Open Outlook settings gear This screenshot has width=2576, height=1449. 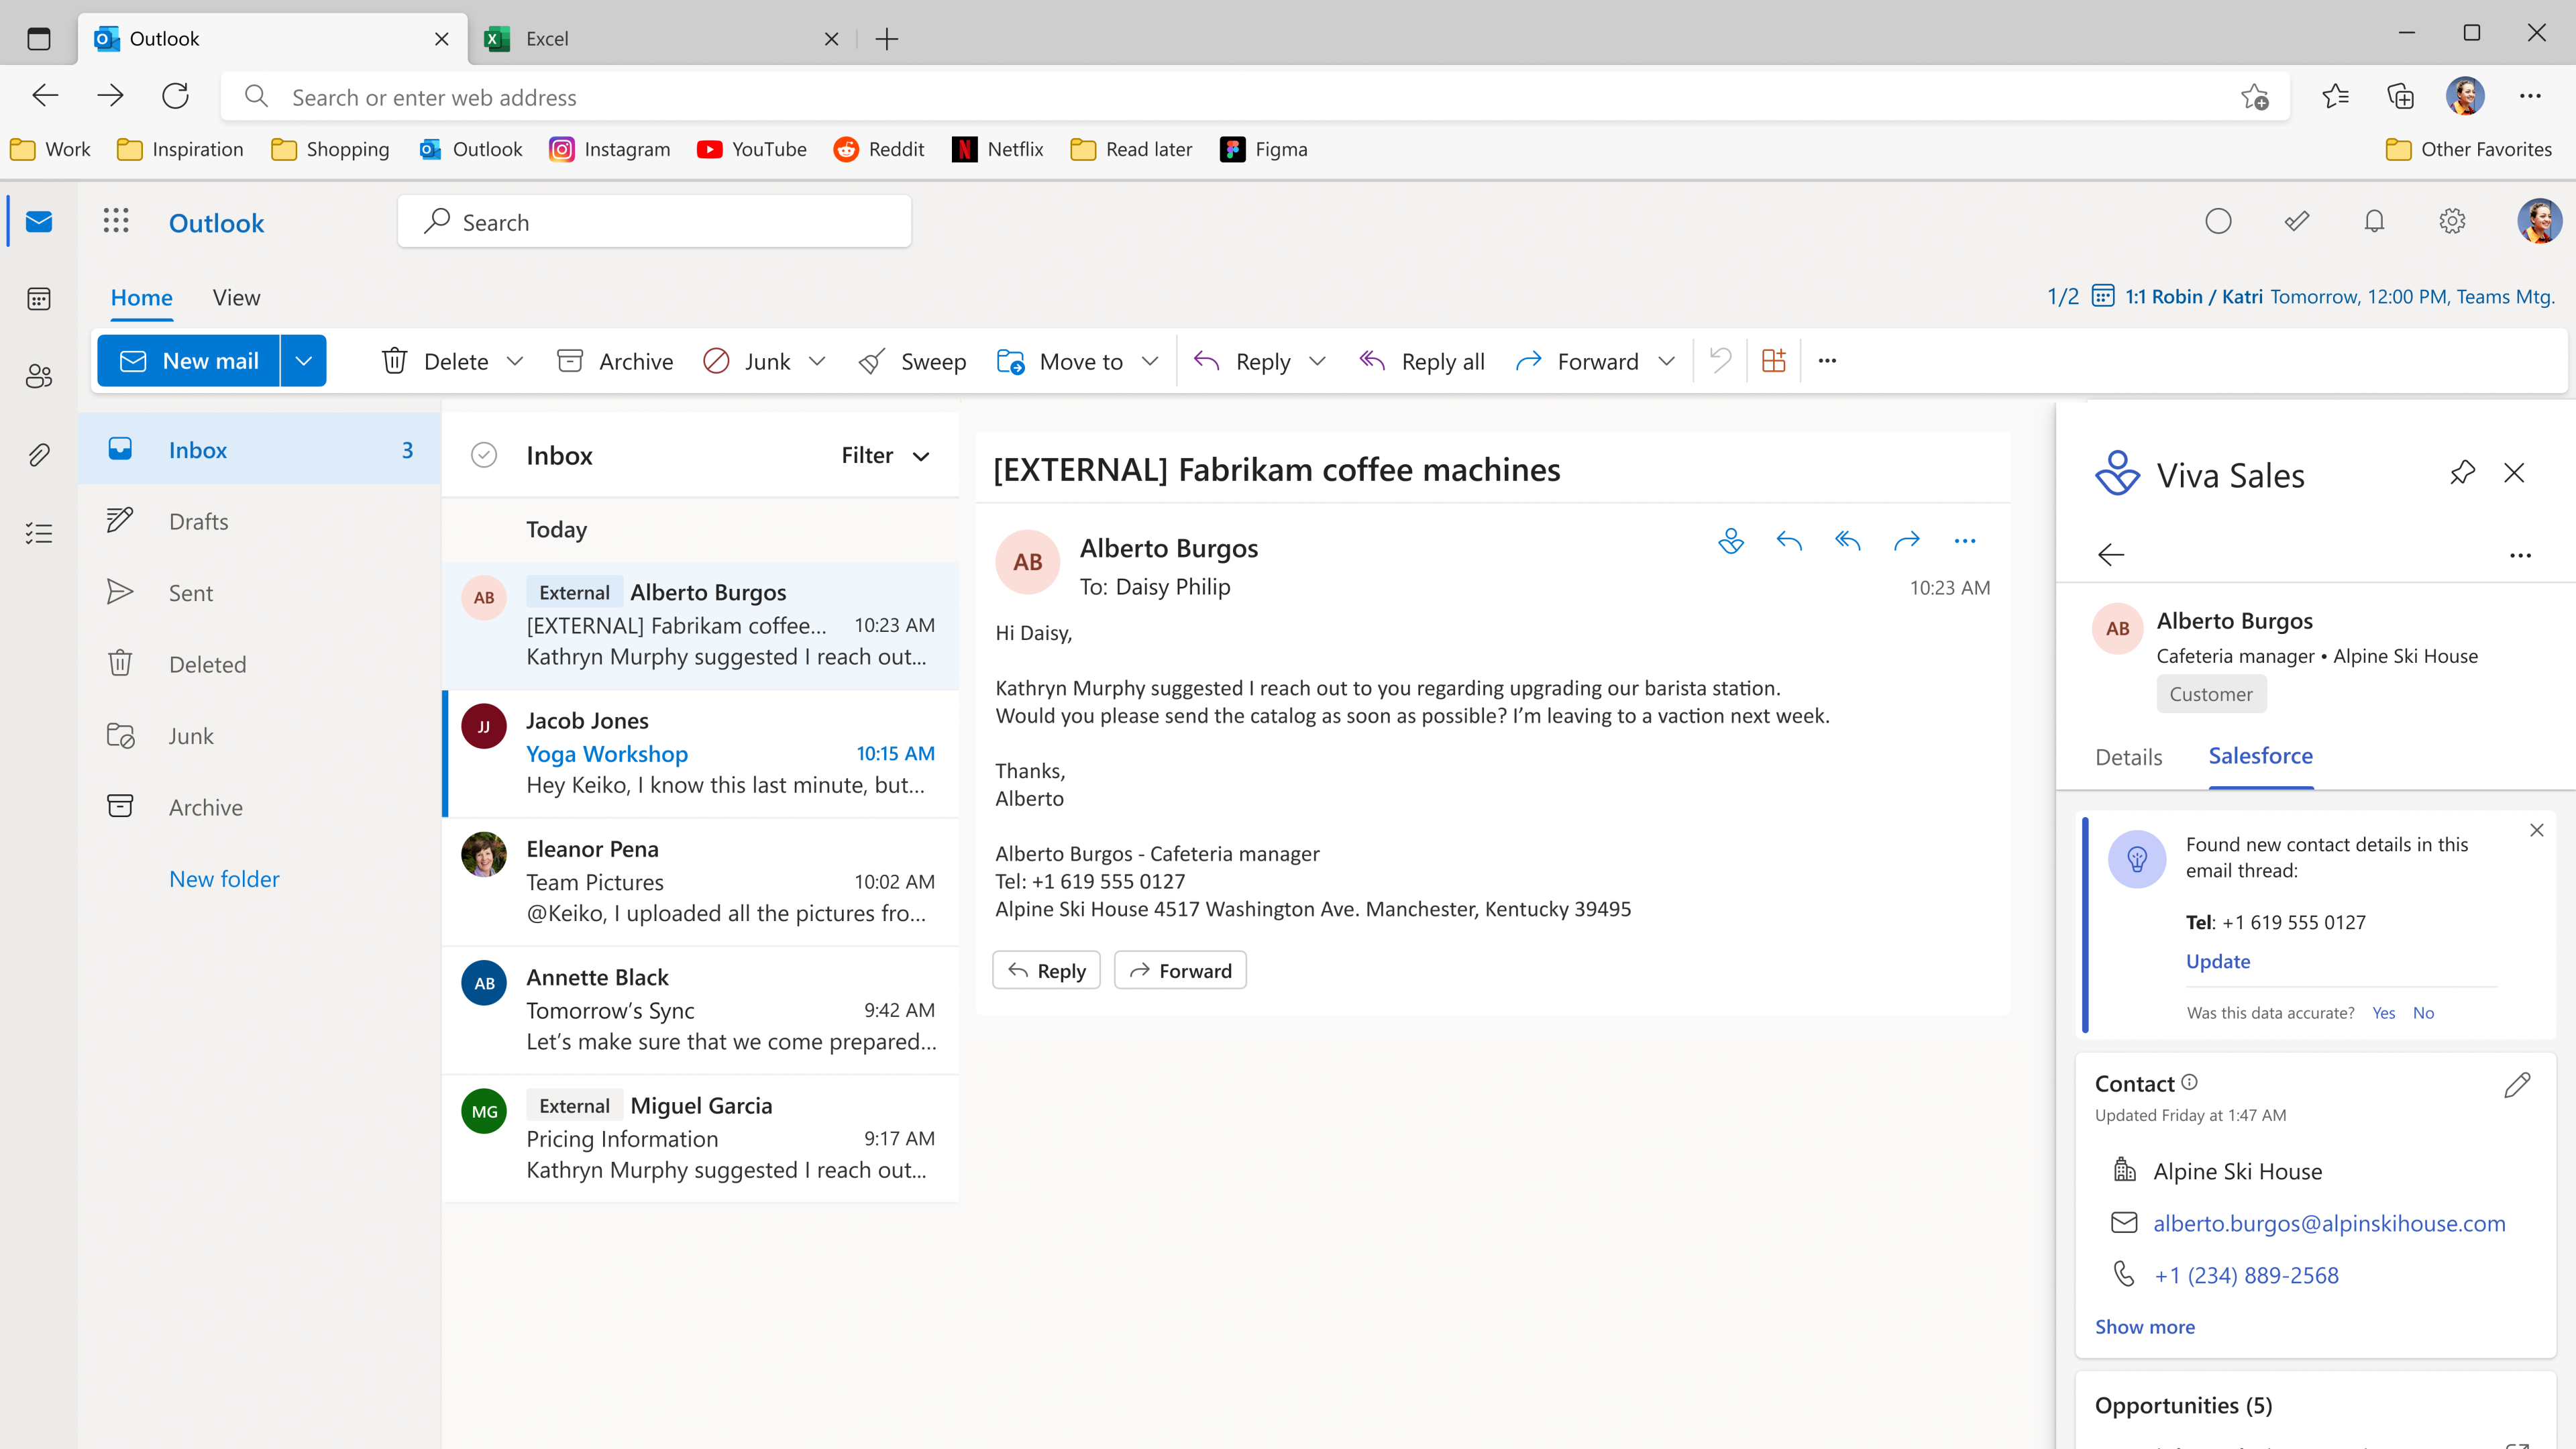[2452, 221]
